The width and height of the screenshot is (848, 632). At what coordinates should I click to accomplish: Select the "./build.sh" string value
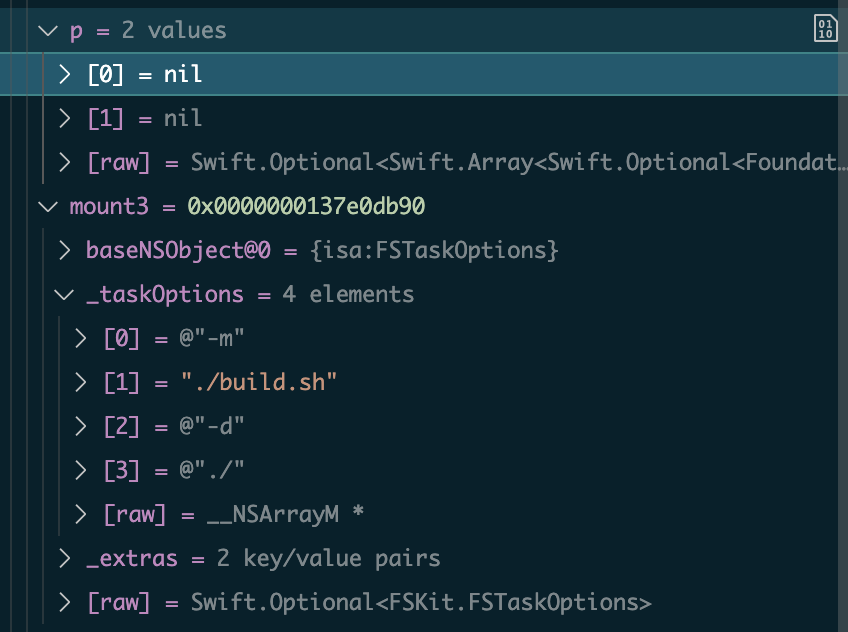point(260,383)
